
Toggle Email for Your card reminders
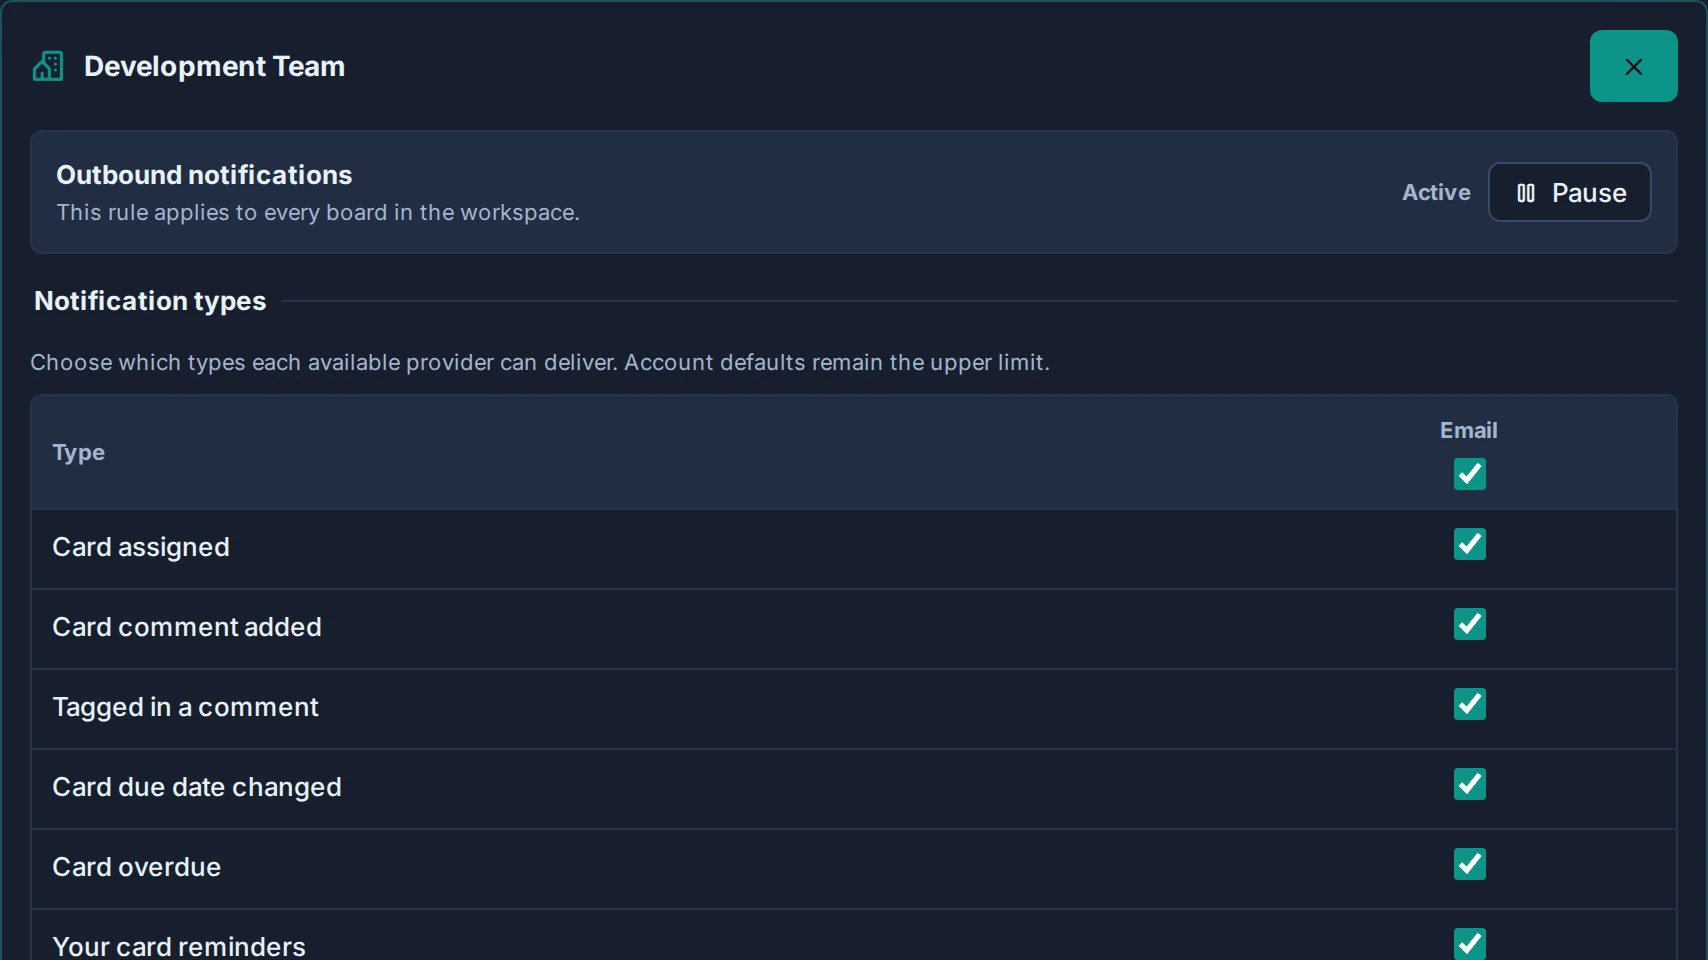(1469, 943)
